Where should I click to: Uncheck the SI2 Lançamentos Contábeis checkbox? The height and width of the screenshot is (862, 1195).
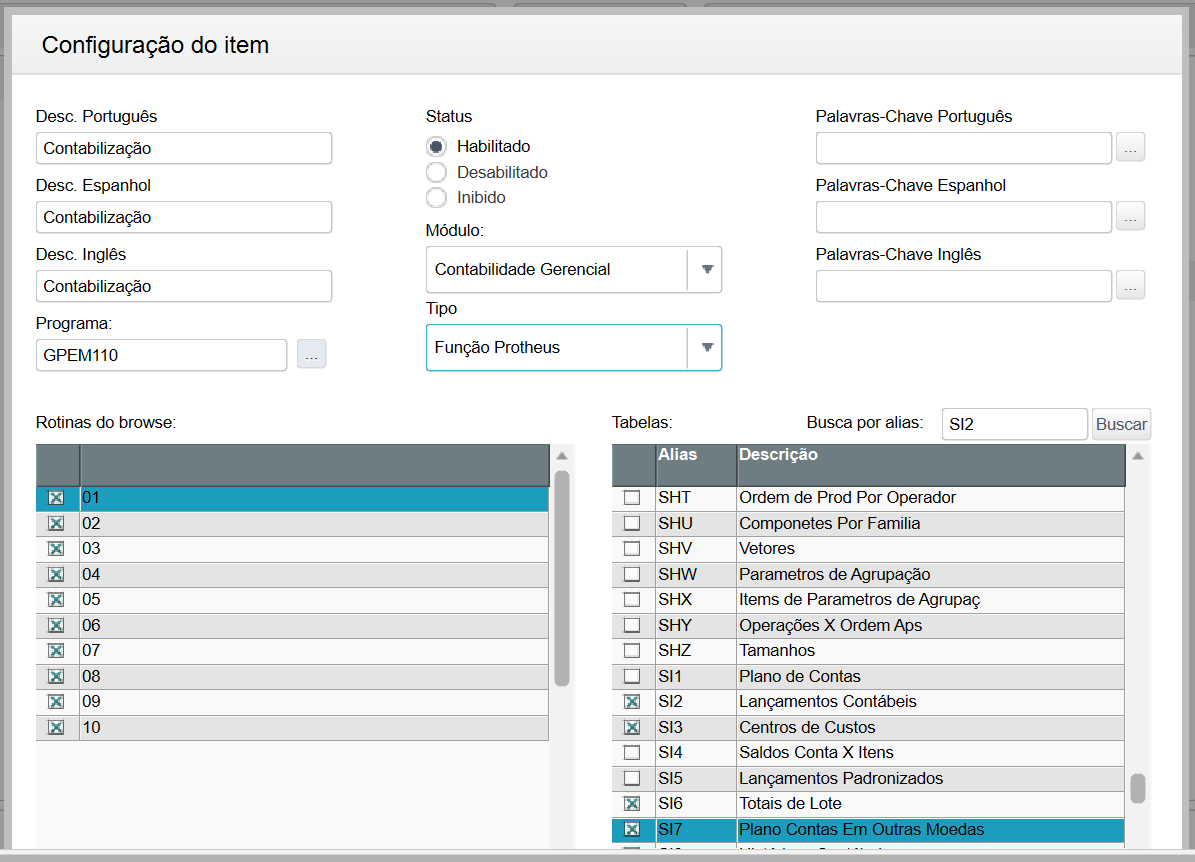coord(632,702)
